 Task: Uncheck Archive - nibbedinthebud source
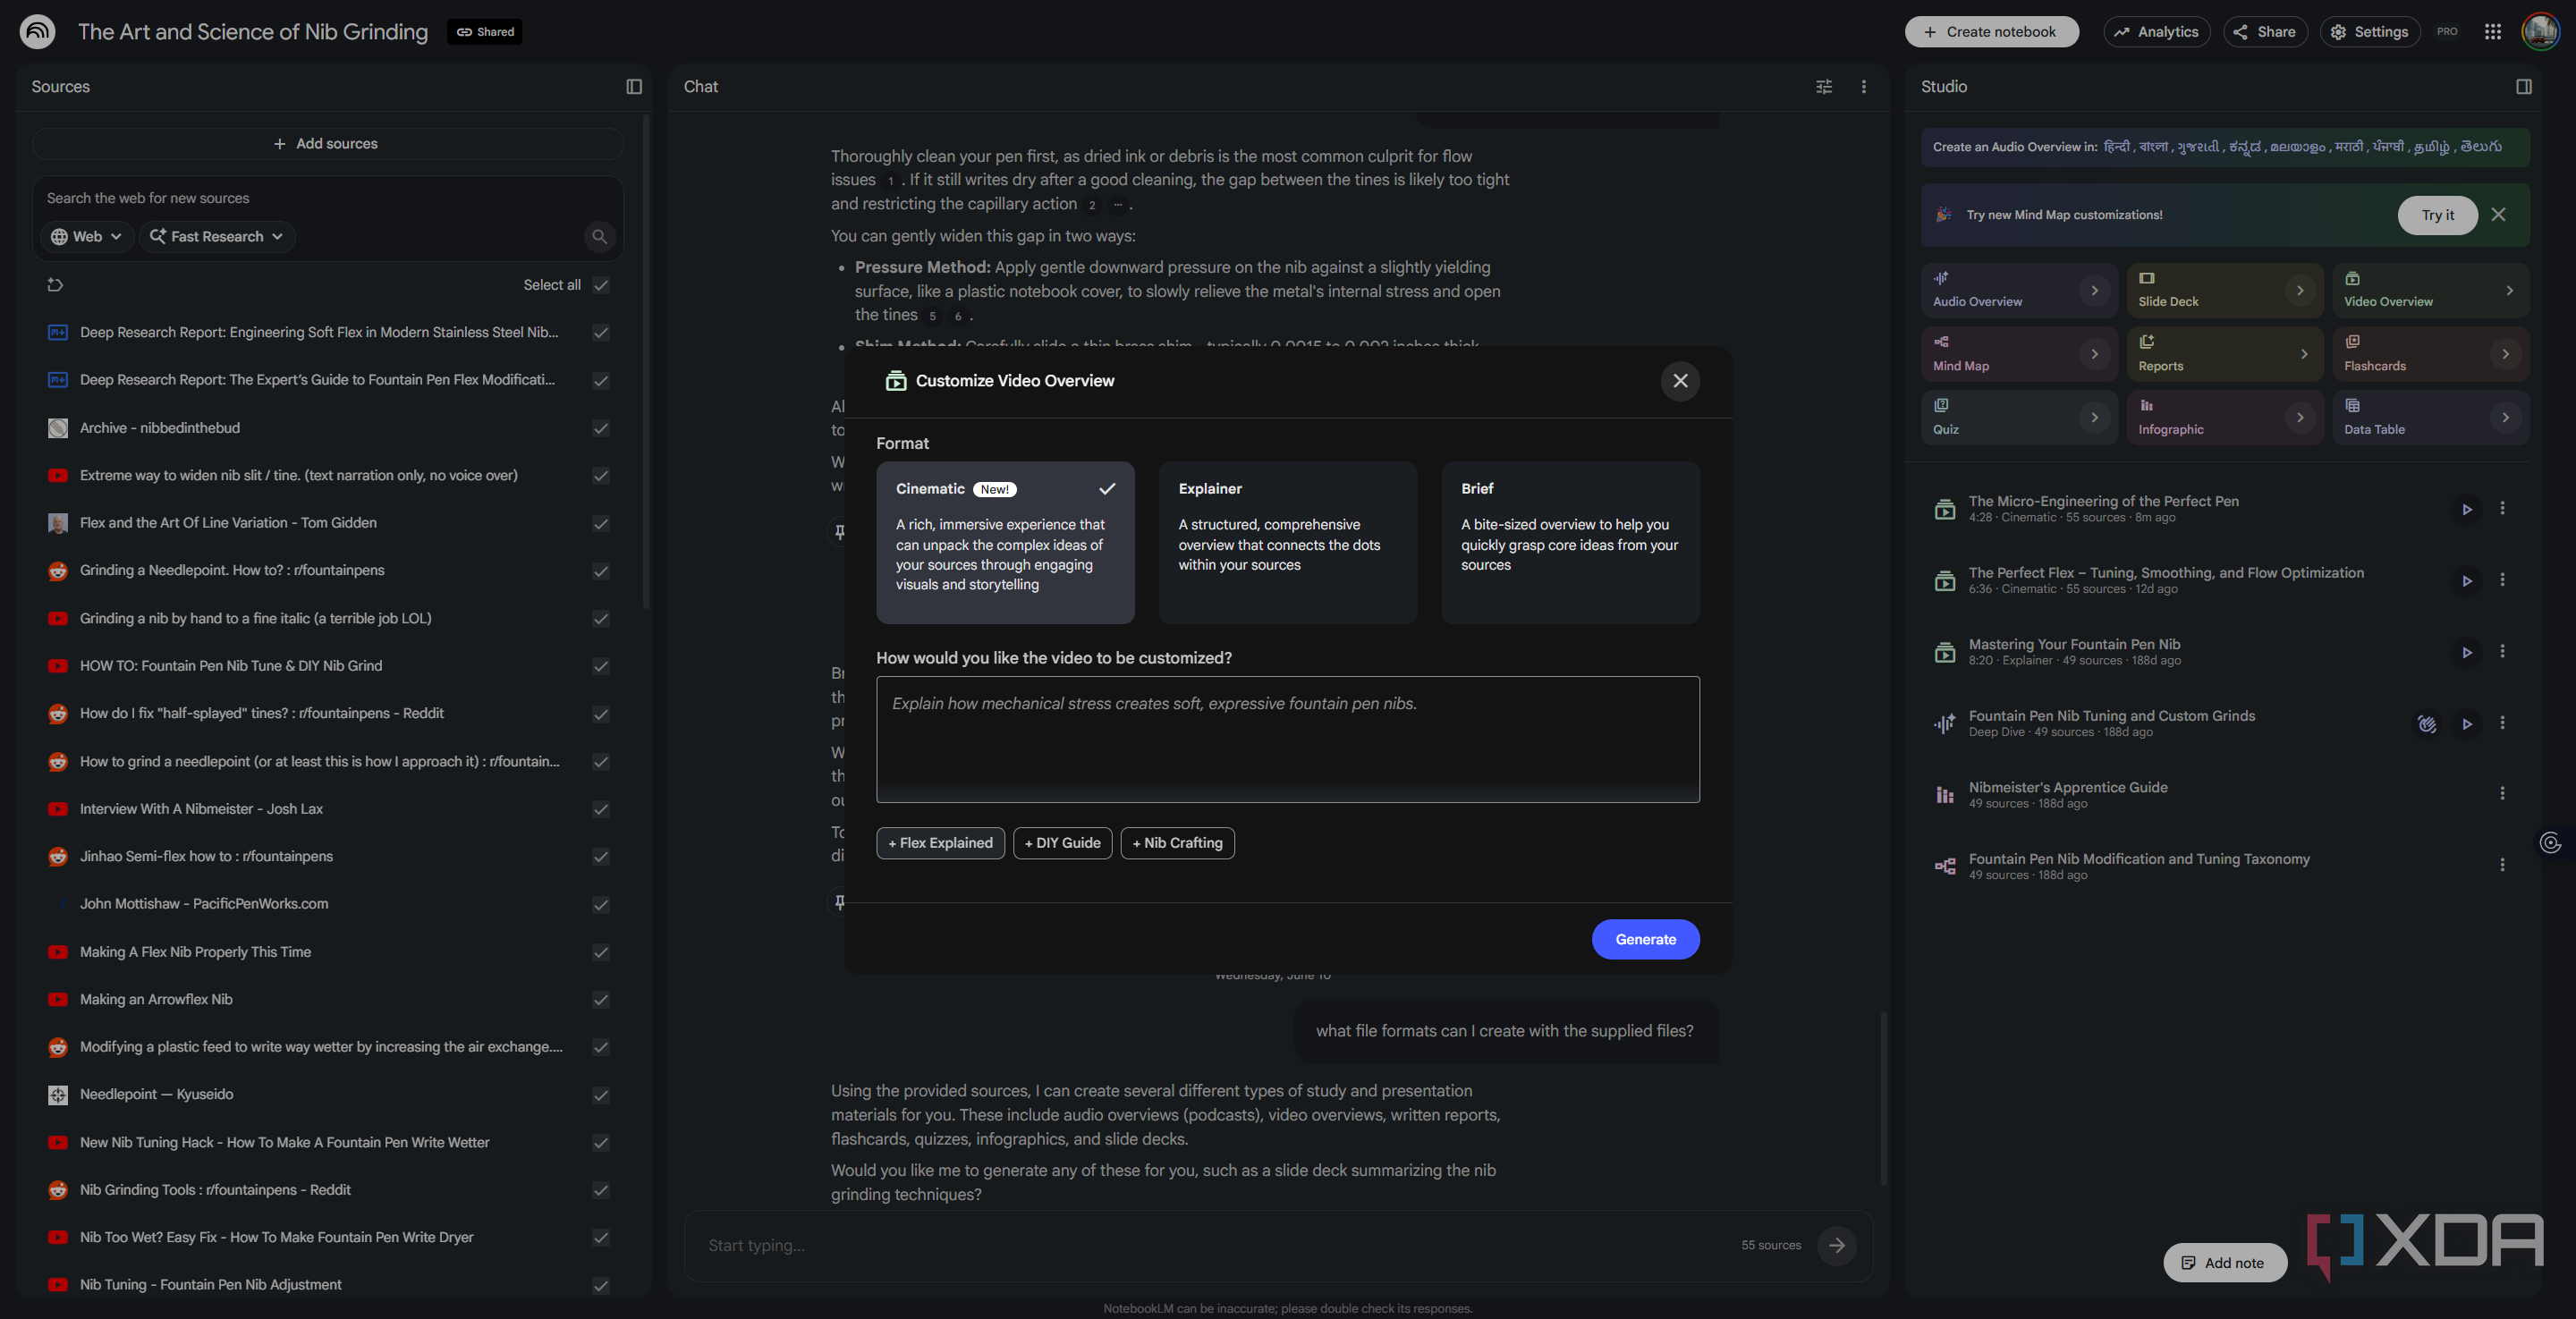(601, 428)
